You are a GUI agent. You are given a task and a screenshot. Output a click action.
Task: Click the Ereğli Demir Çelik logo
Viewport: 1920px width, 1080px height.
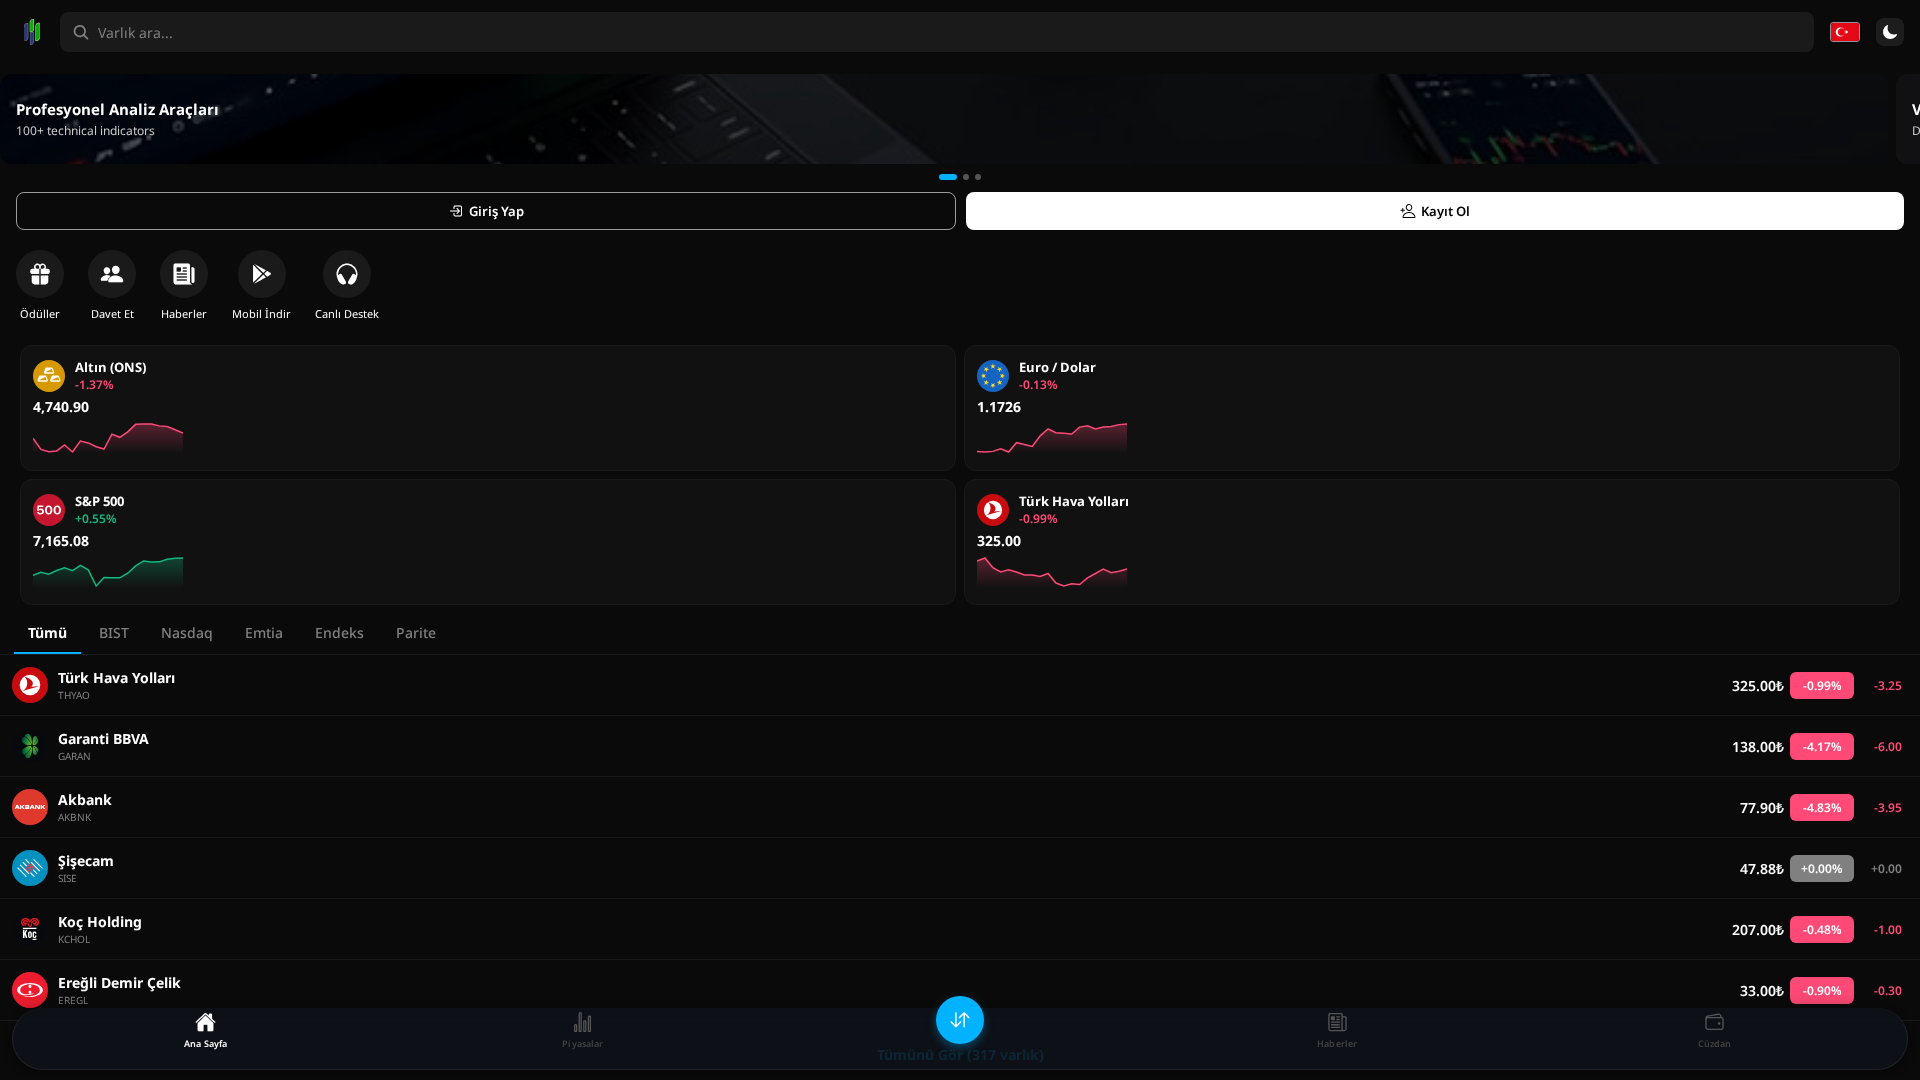[x=30, y=990]
